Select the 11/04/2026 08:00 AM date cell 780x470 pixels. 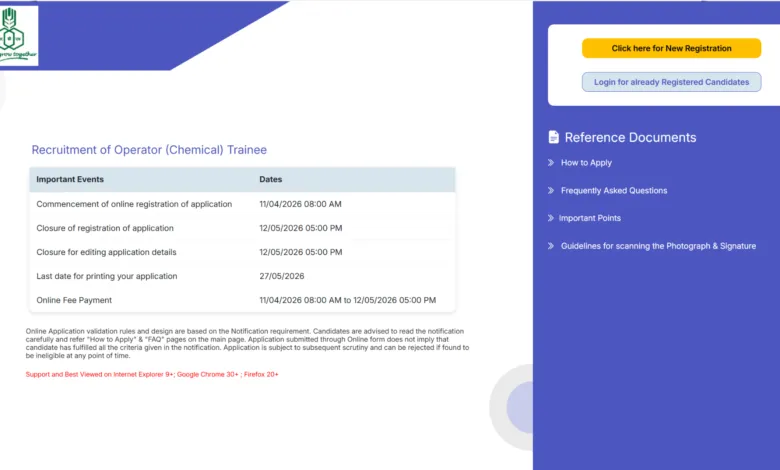point(300,204)
